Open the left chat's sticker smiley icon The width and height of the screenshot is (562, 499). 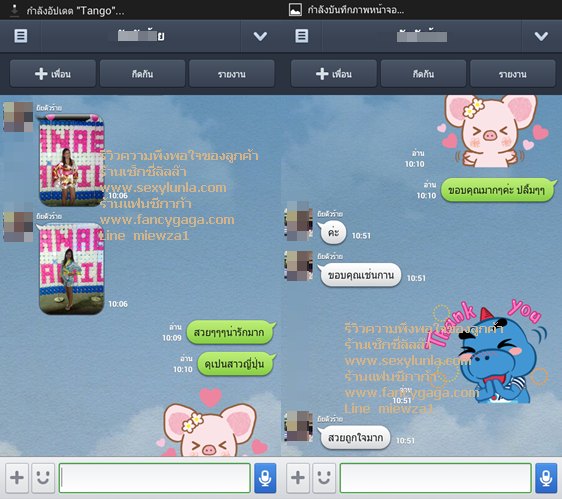43,478
